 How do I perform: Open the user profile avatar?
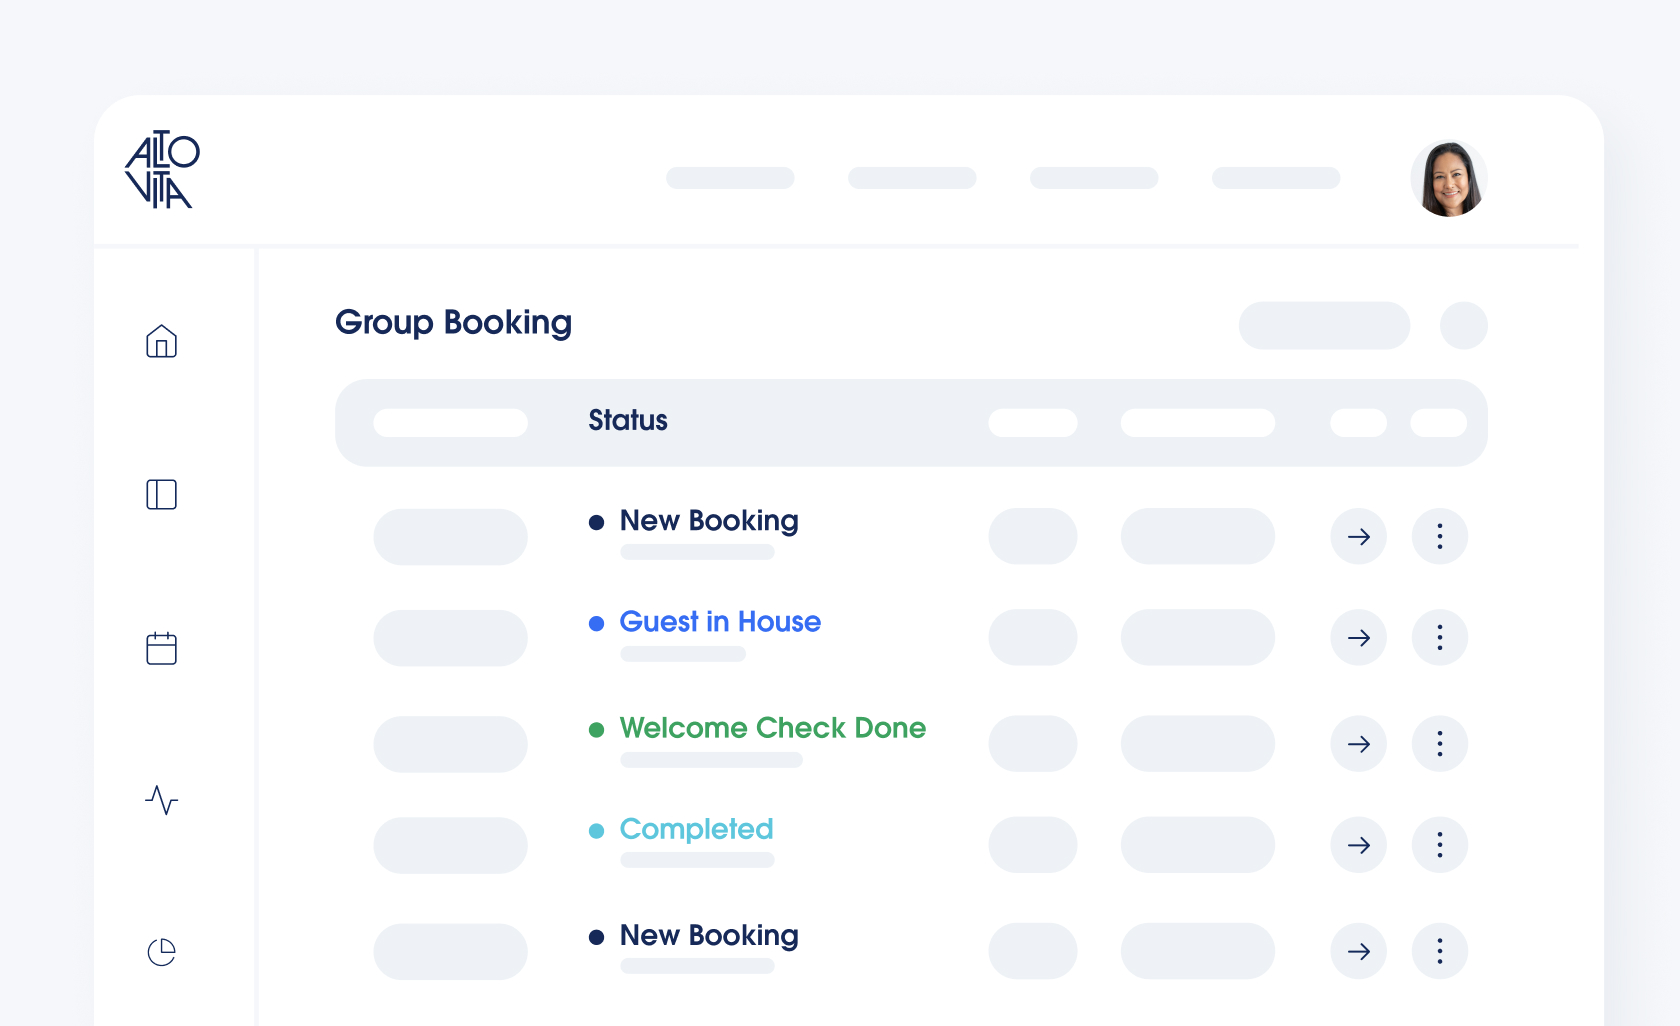point(1449,179)
